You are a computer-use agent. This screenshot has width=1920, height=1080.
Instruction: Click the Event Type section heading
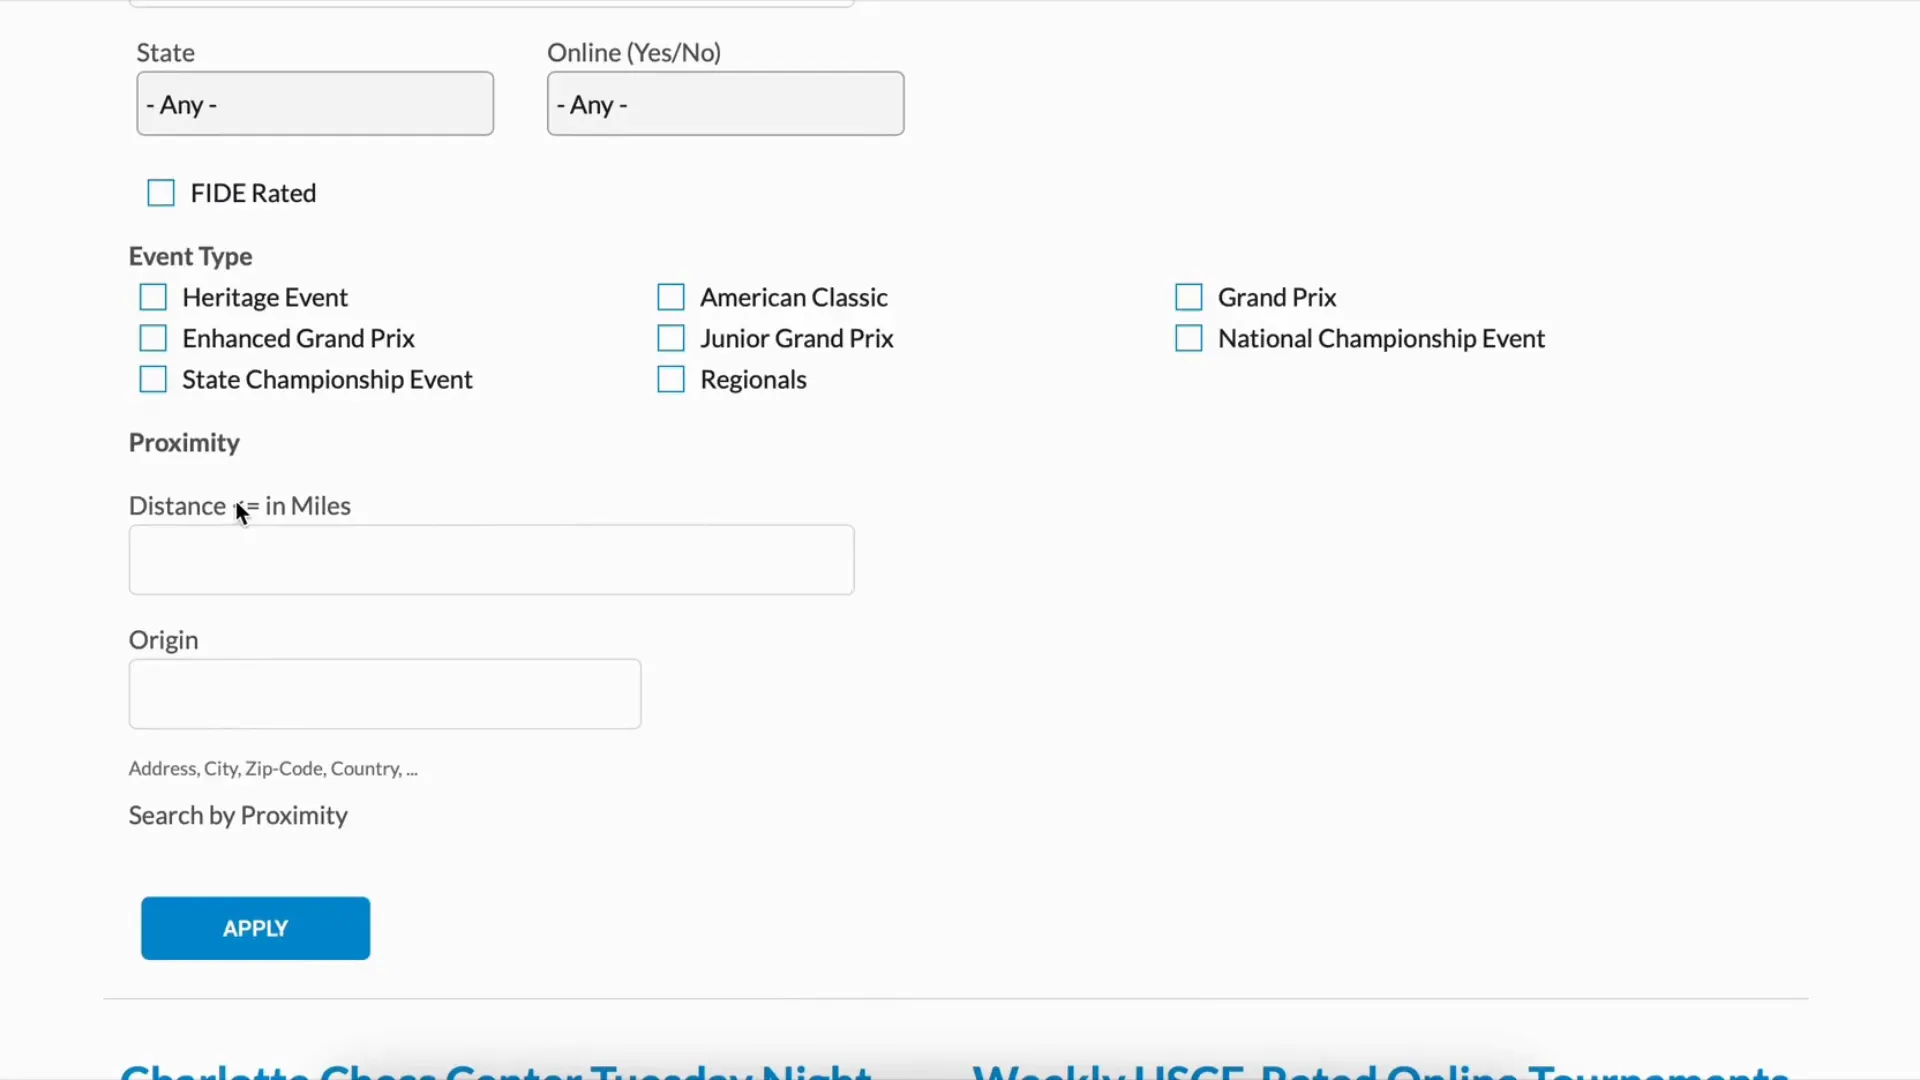coord(190,256)
